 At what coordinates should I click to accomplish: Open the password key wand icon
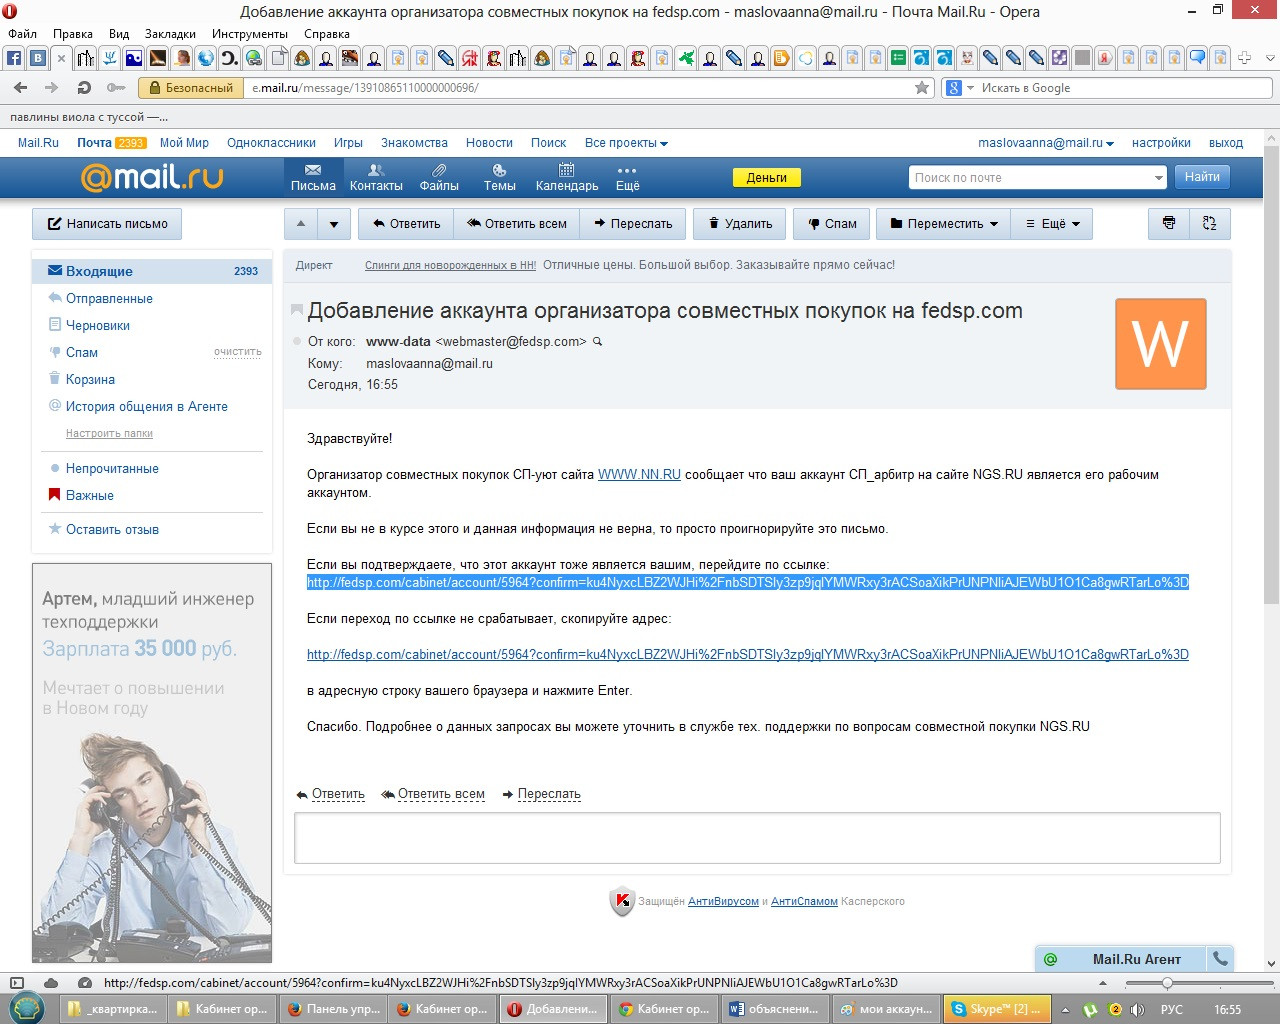coord(116,88)
